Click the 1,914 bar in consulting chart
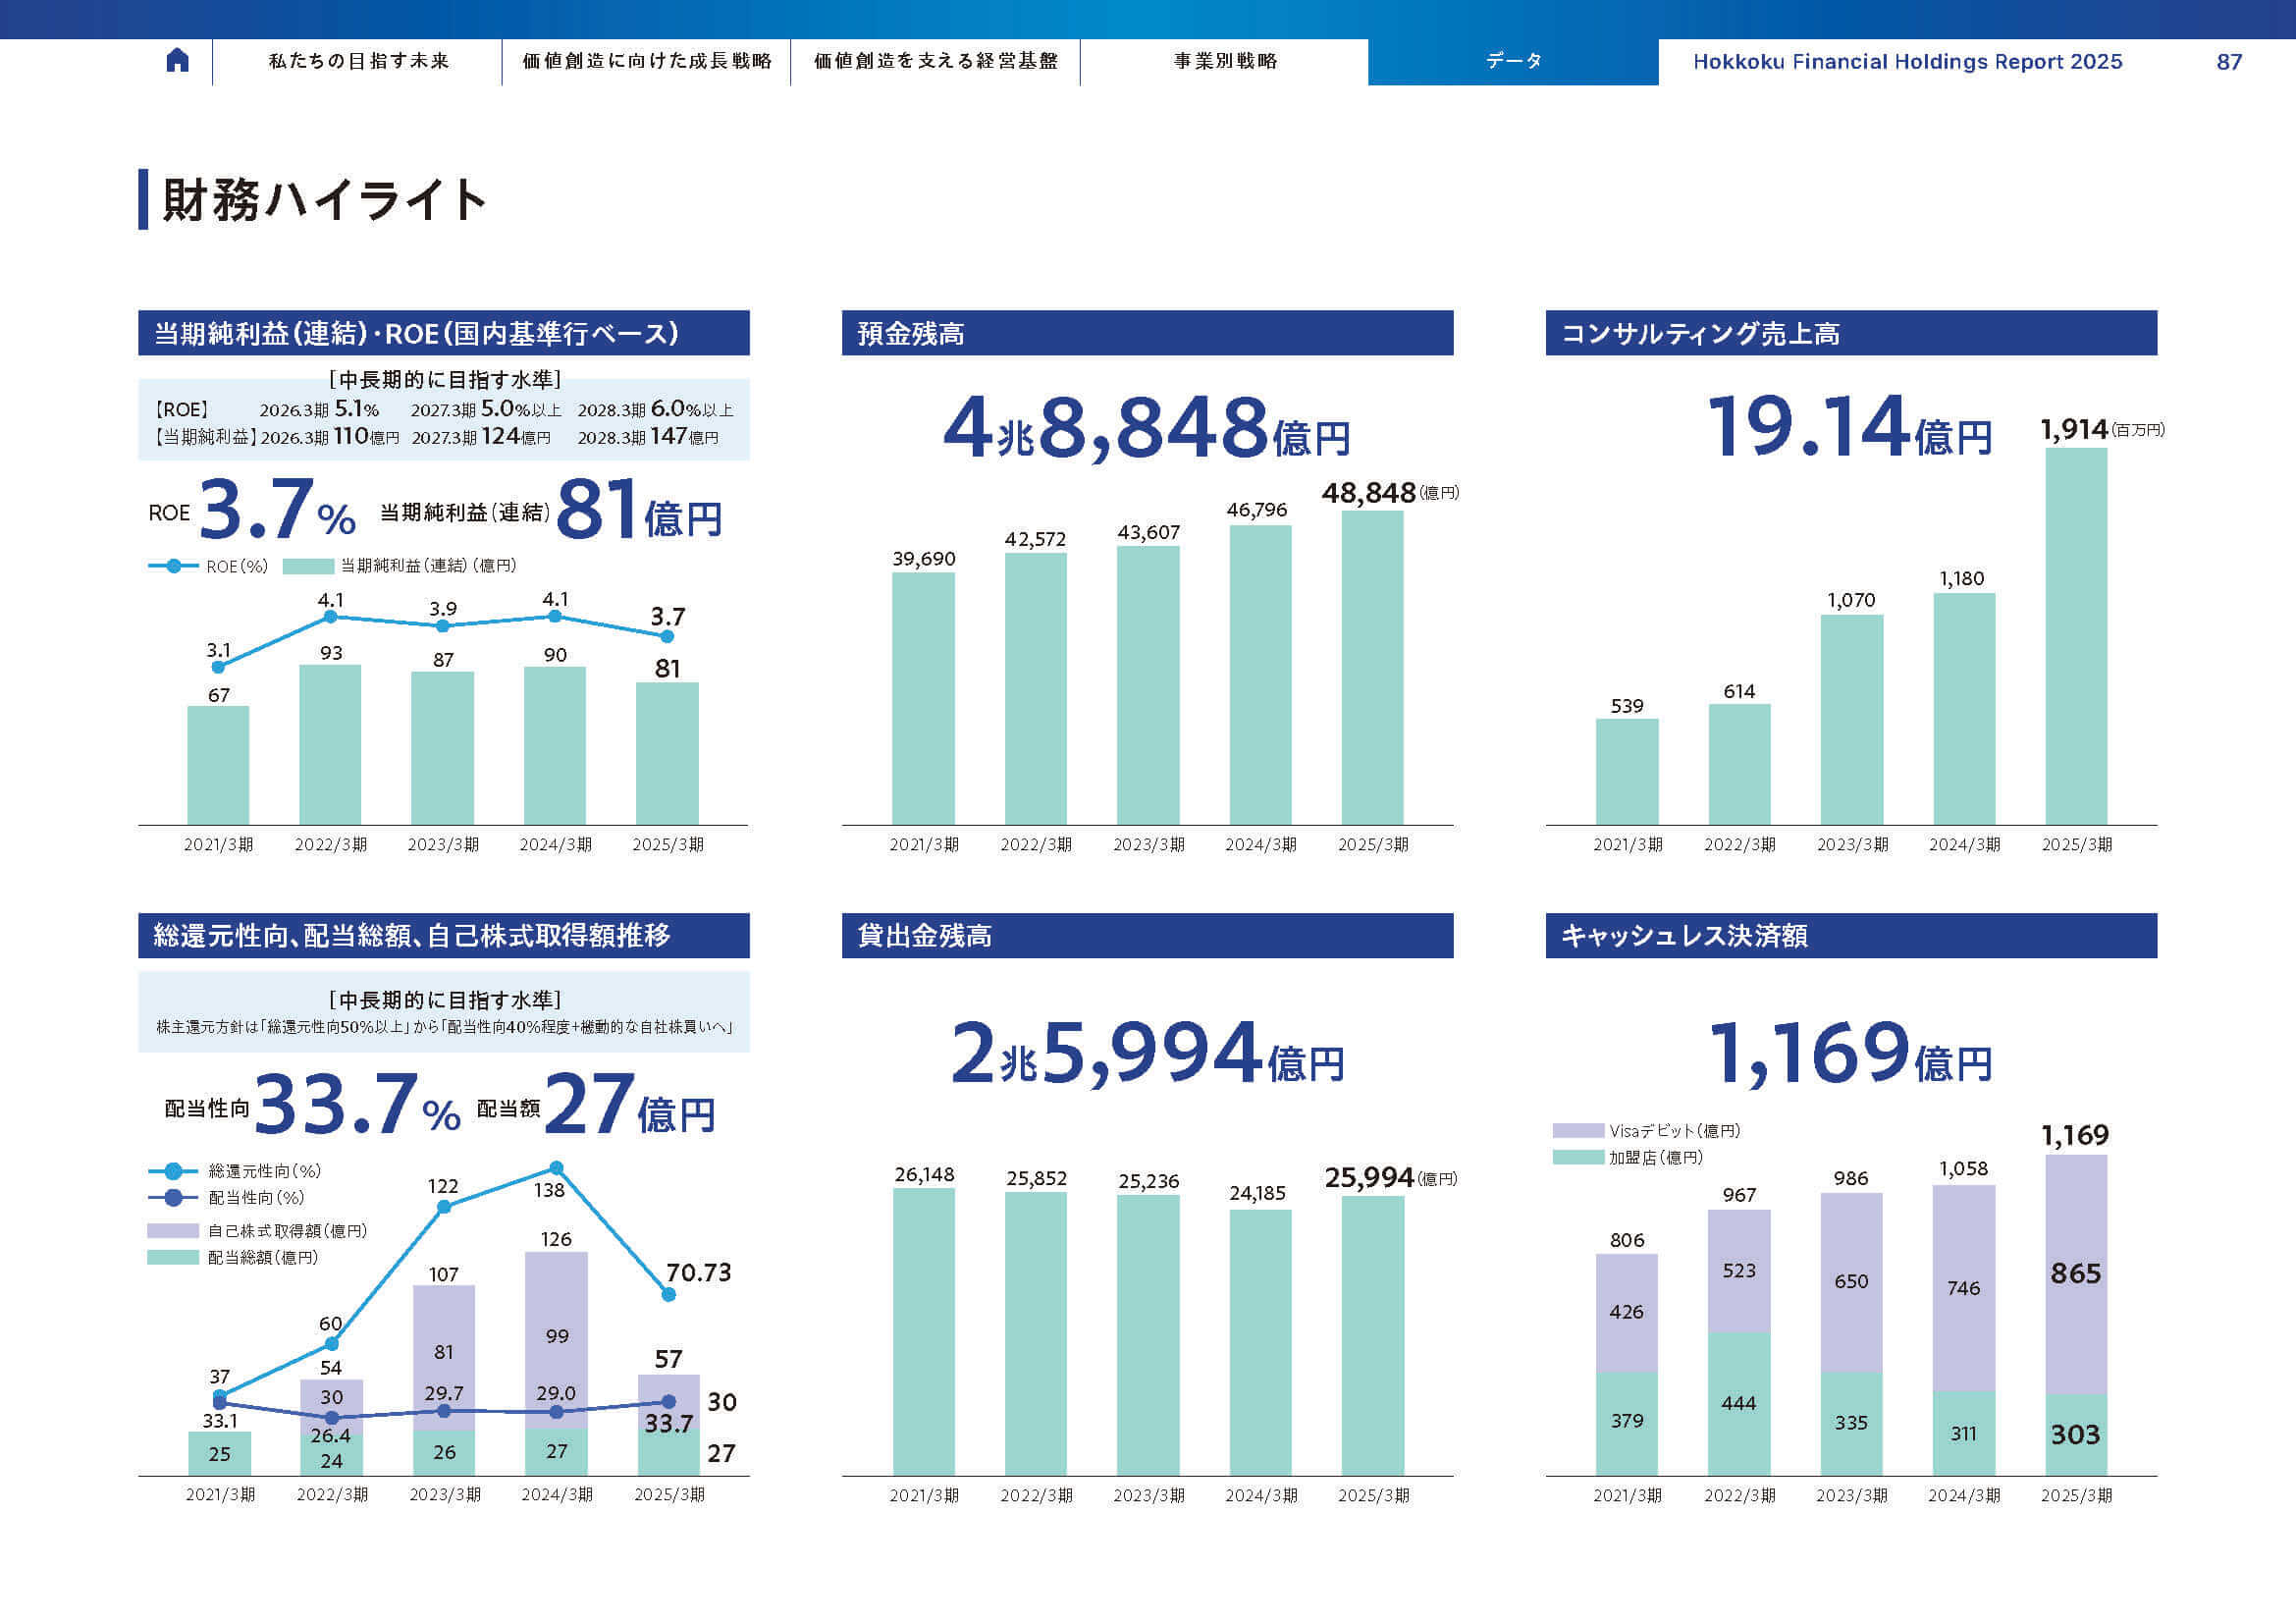2296x1624 pixels. (x=2076, y=636)
